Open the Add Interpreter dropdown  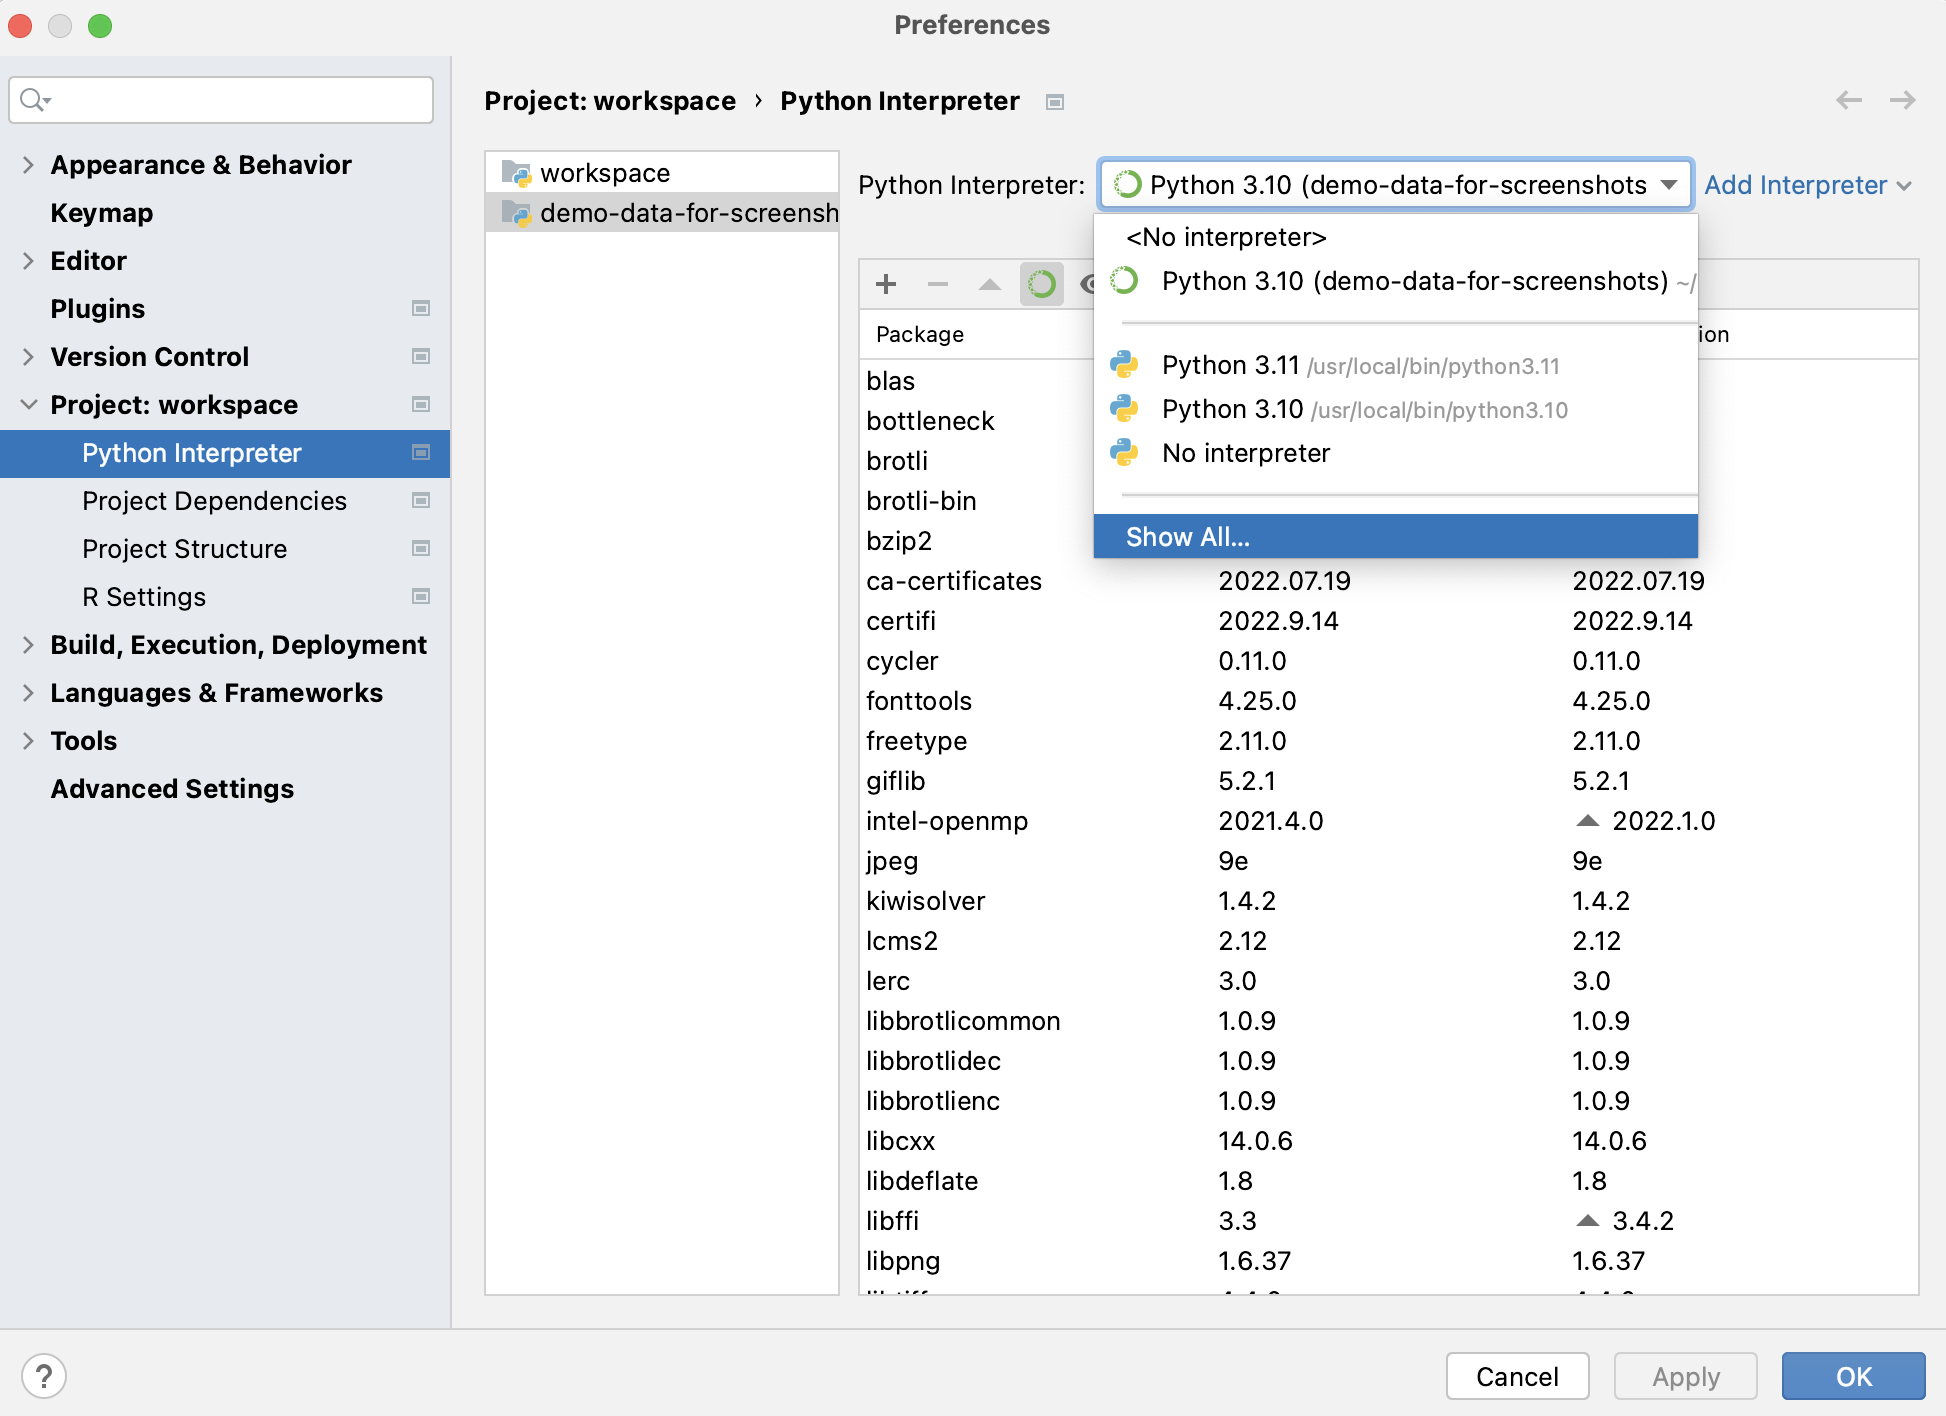pos(1808,185)
